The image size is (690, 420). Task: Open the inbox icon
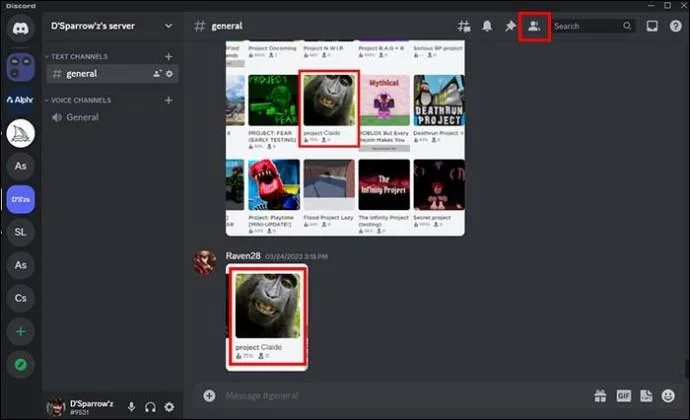click(x=652, y=26)
